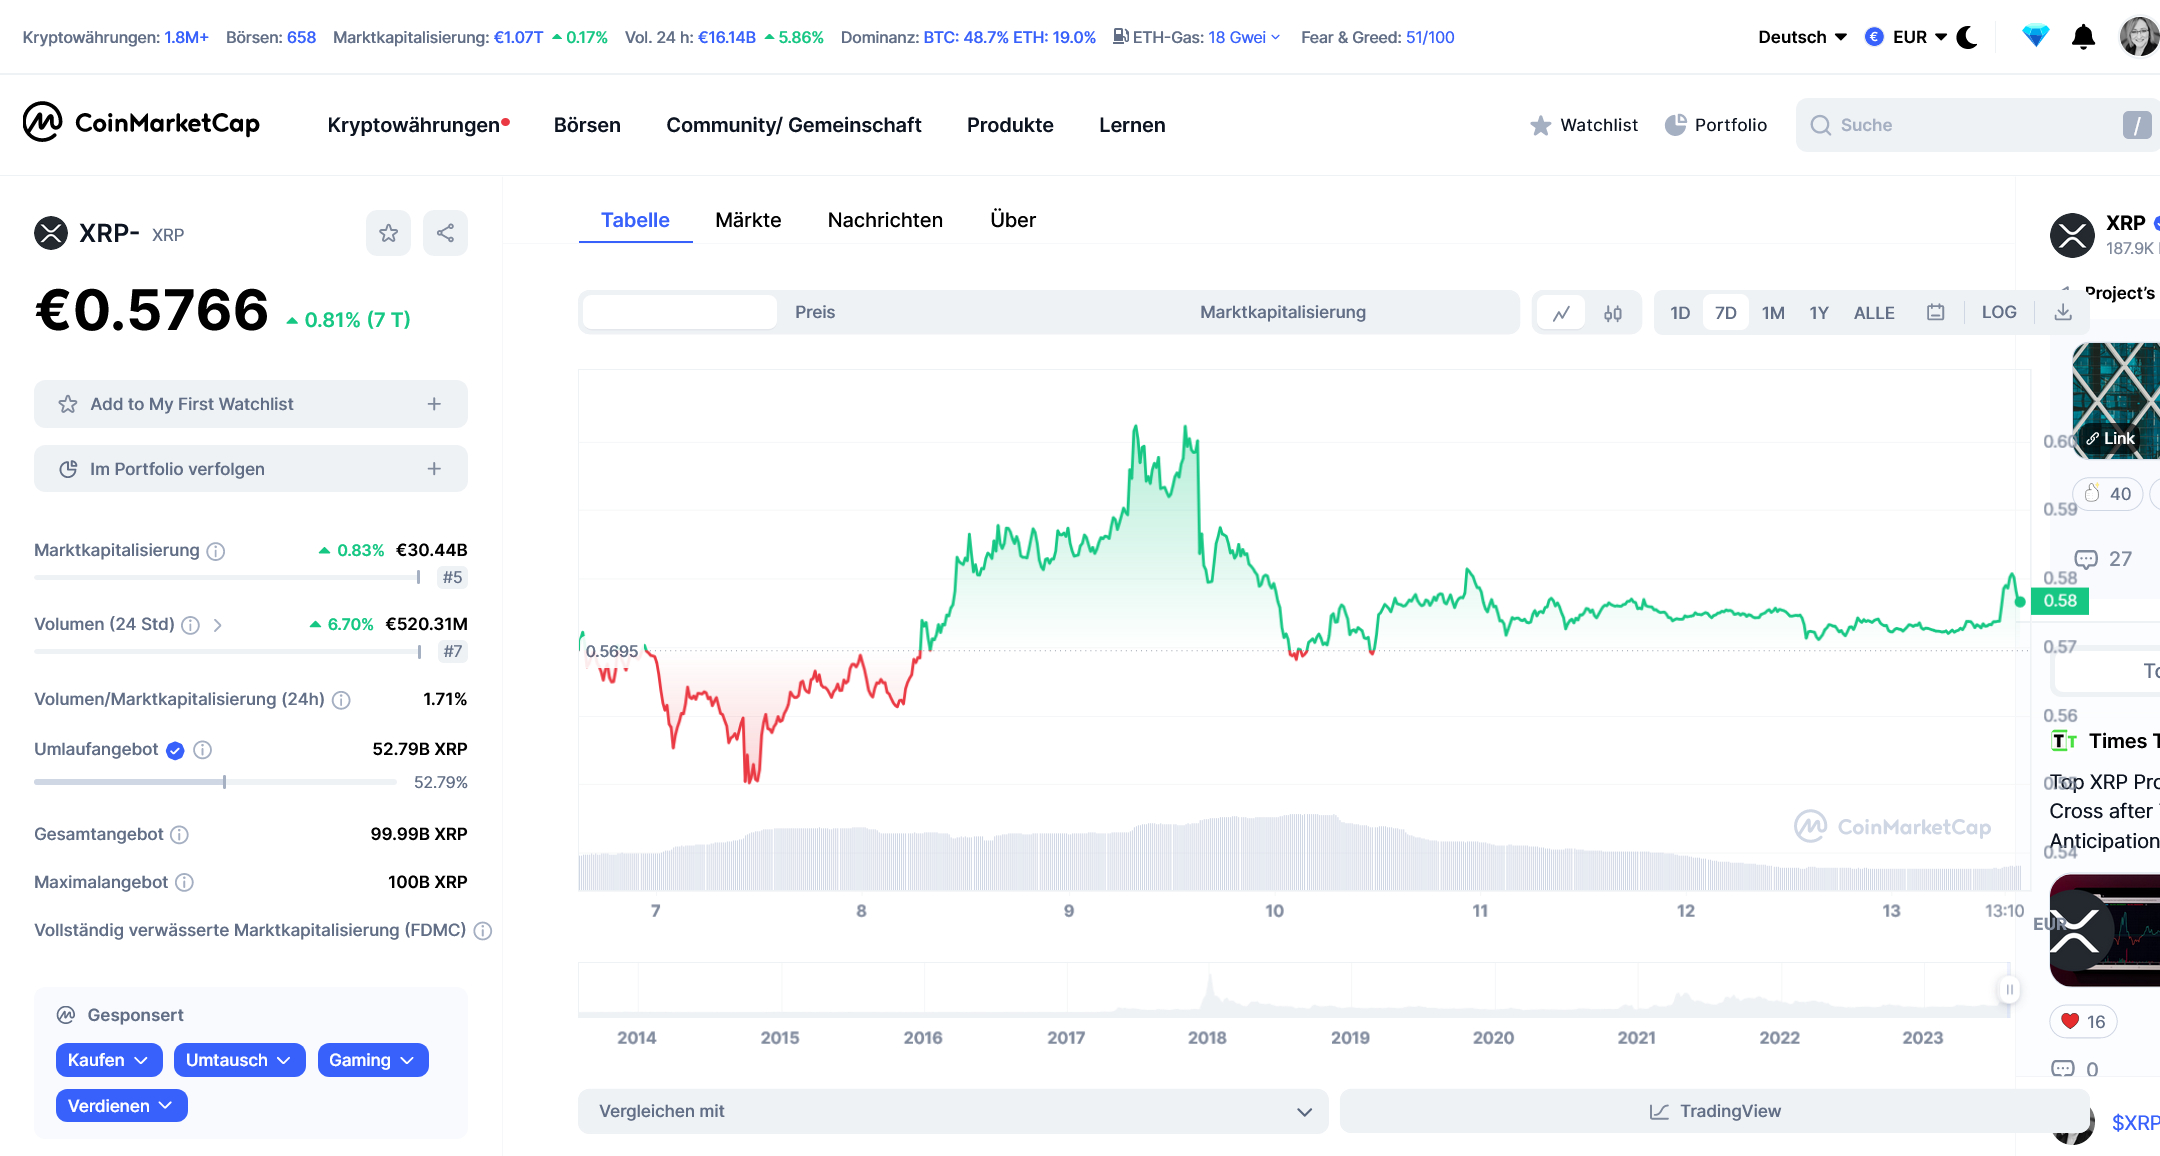Click the Börsen: 658 link
2160x1156 pixels.
271,37
